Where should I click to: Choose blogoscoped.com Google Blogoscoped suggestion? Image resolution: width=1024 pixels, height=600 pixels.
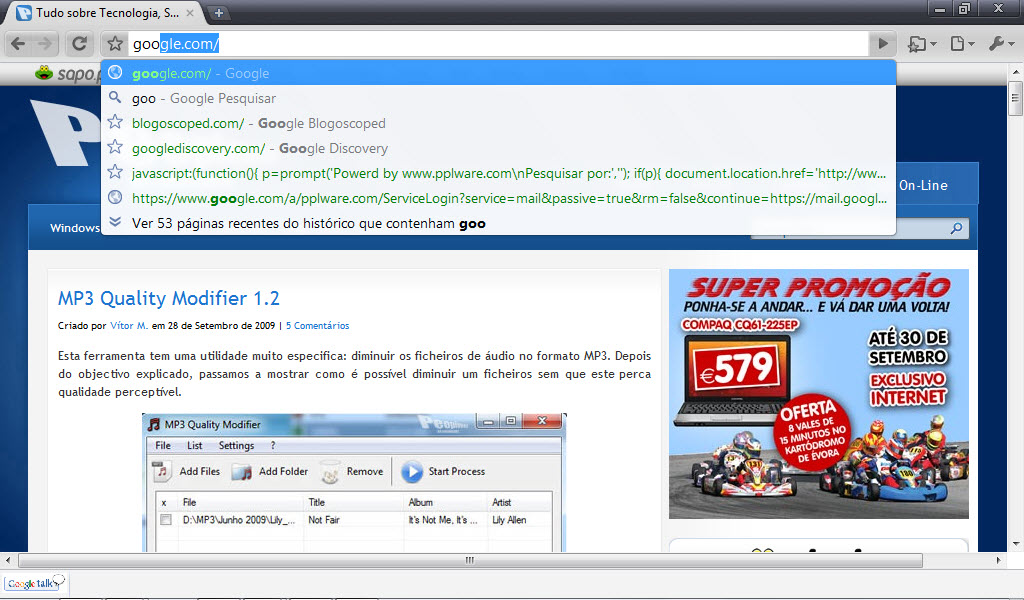[498, 123]
